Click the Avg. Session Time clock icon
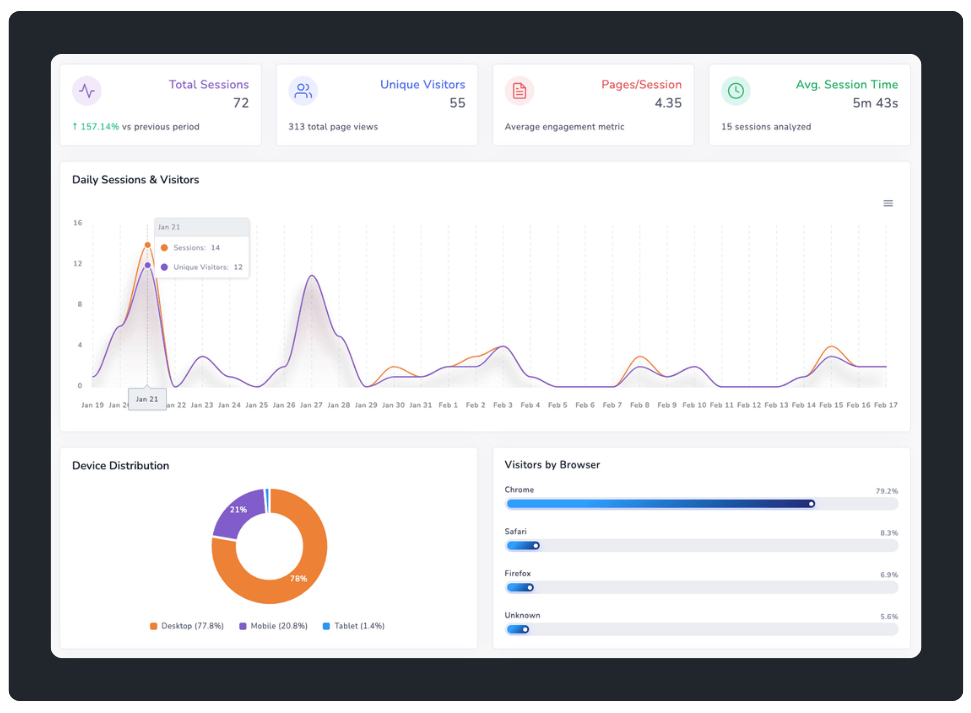This screenshot has width=971, height=713. point(737,91)
